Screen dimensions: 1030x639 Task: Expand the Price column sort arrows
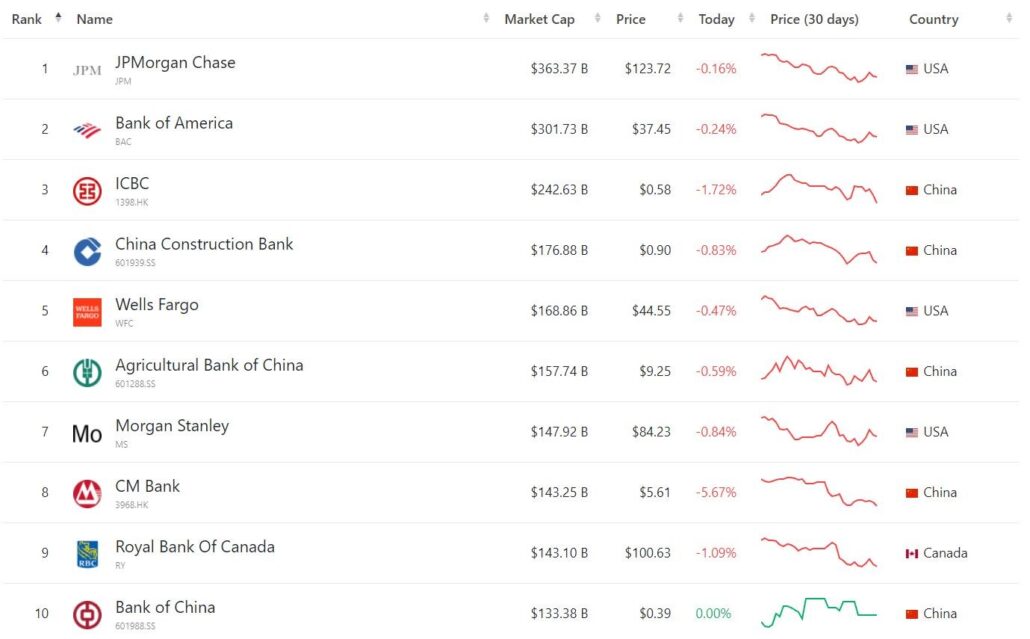tap(681, 18)
